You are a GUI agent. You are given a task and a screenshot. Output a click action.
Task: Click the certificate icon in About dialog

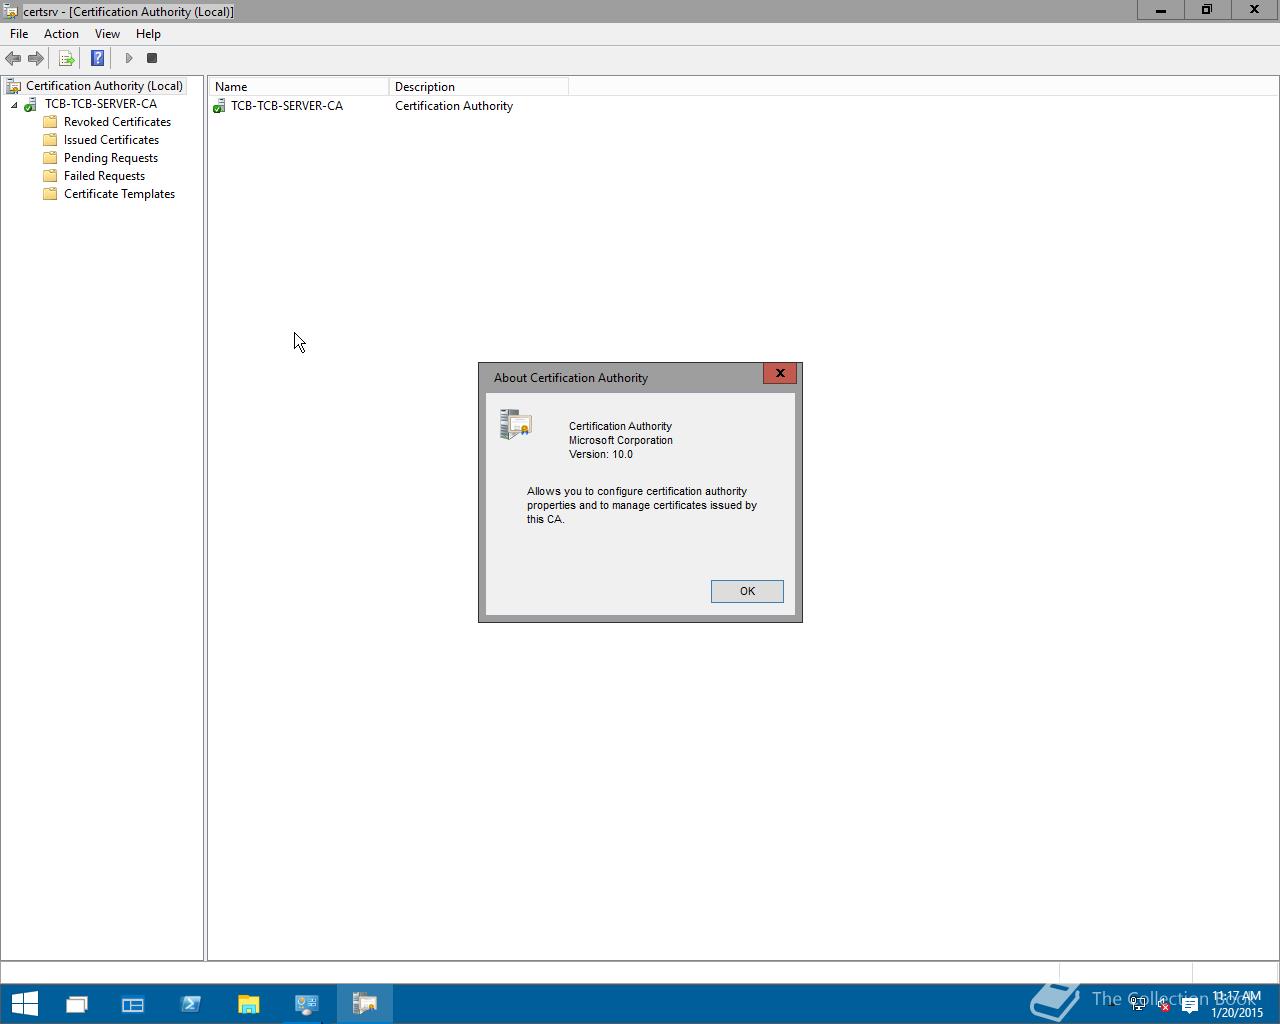pos(516,424)
